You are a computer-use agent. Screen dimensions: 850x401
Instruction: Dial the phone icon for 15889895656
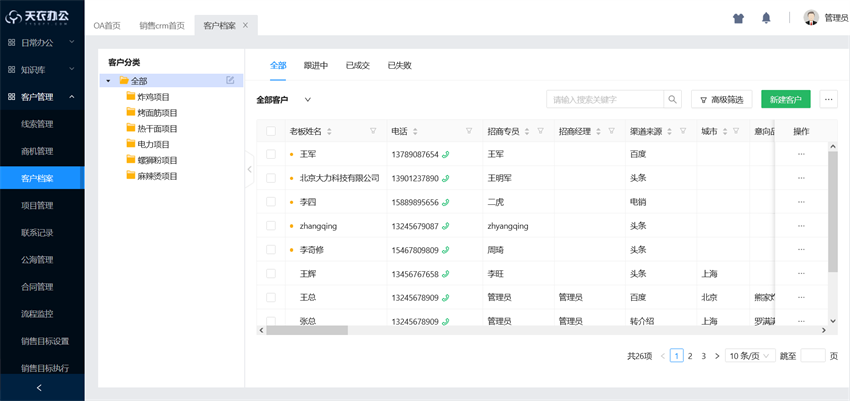coord(446,202)
